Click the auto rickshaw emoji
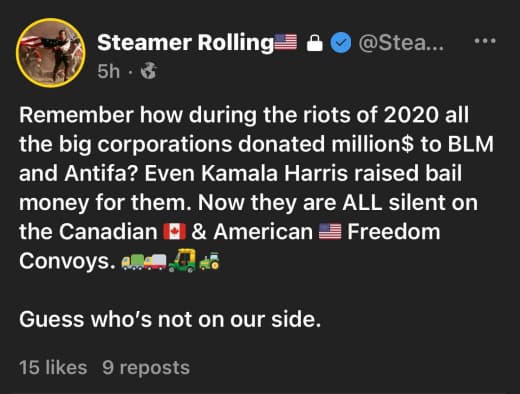Screen dimensions: 520x394 click(182, 260)
